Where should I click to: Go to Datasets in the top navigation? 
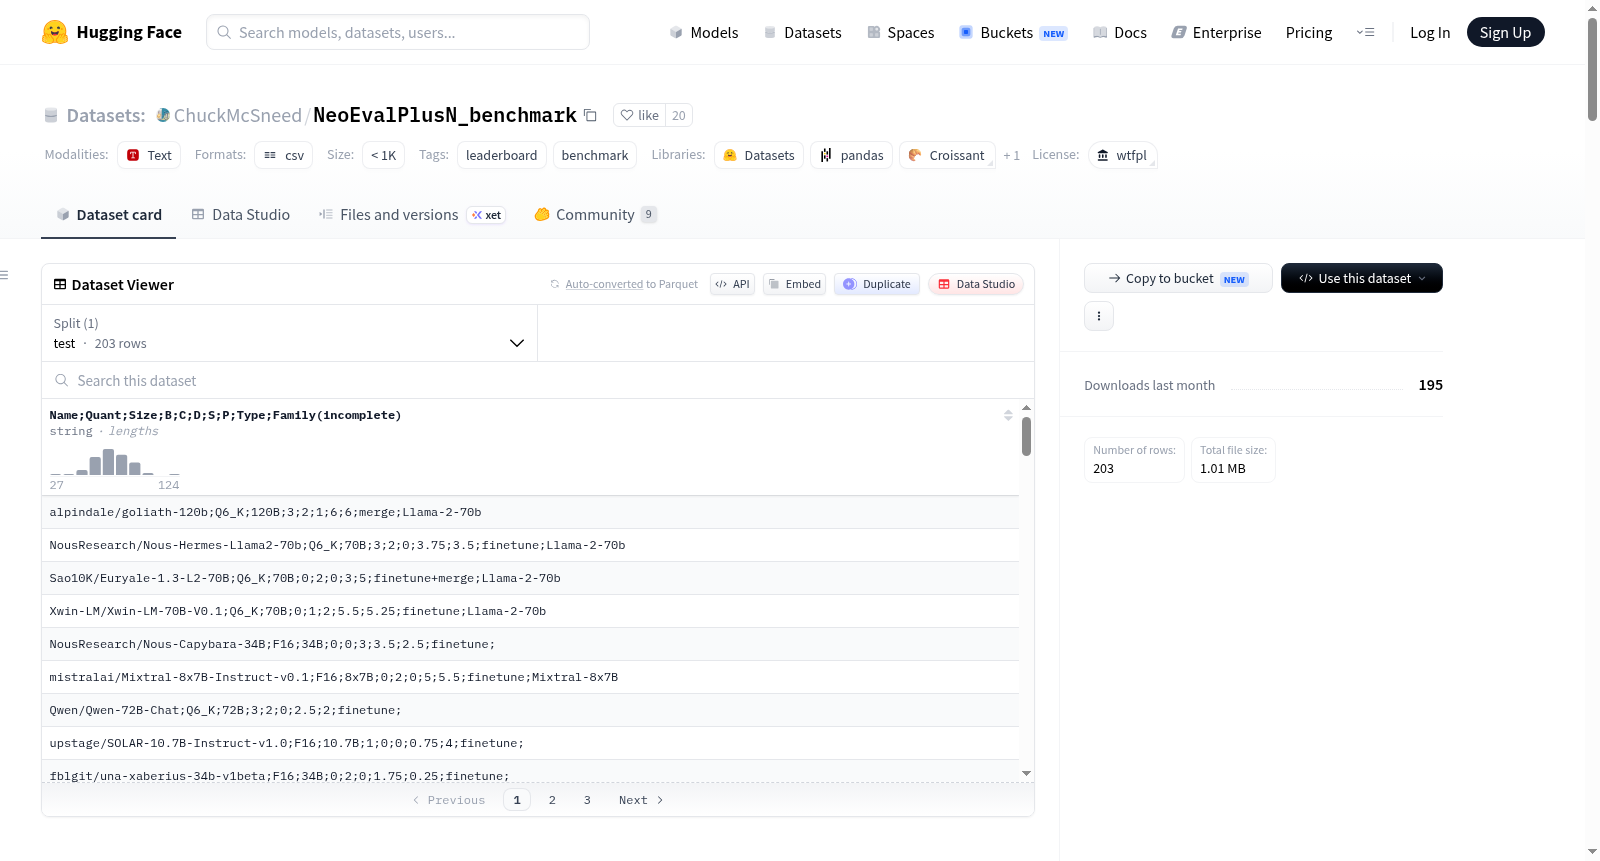click(802, 33)
